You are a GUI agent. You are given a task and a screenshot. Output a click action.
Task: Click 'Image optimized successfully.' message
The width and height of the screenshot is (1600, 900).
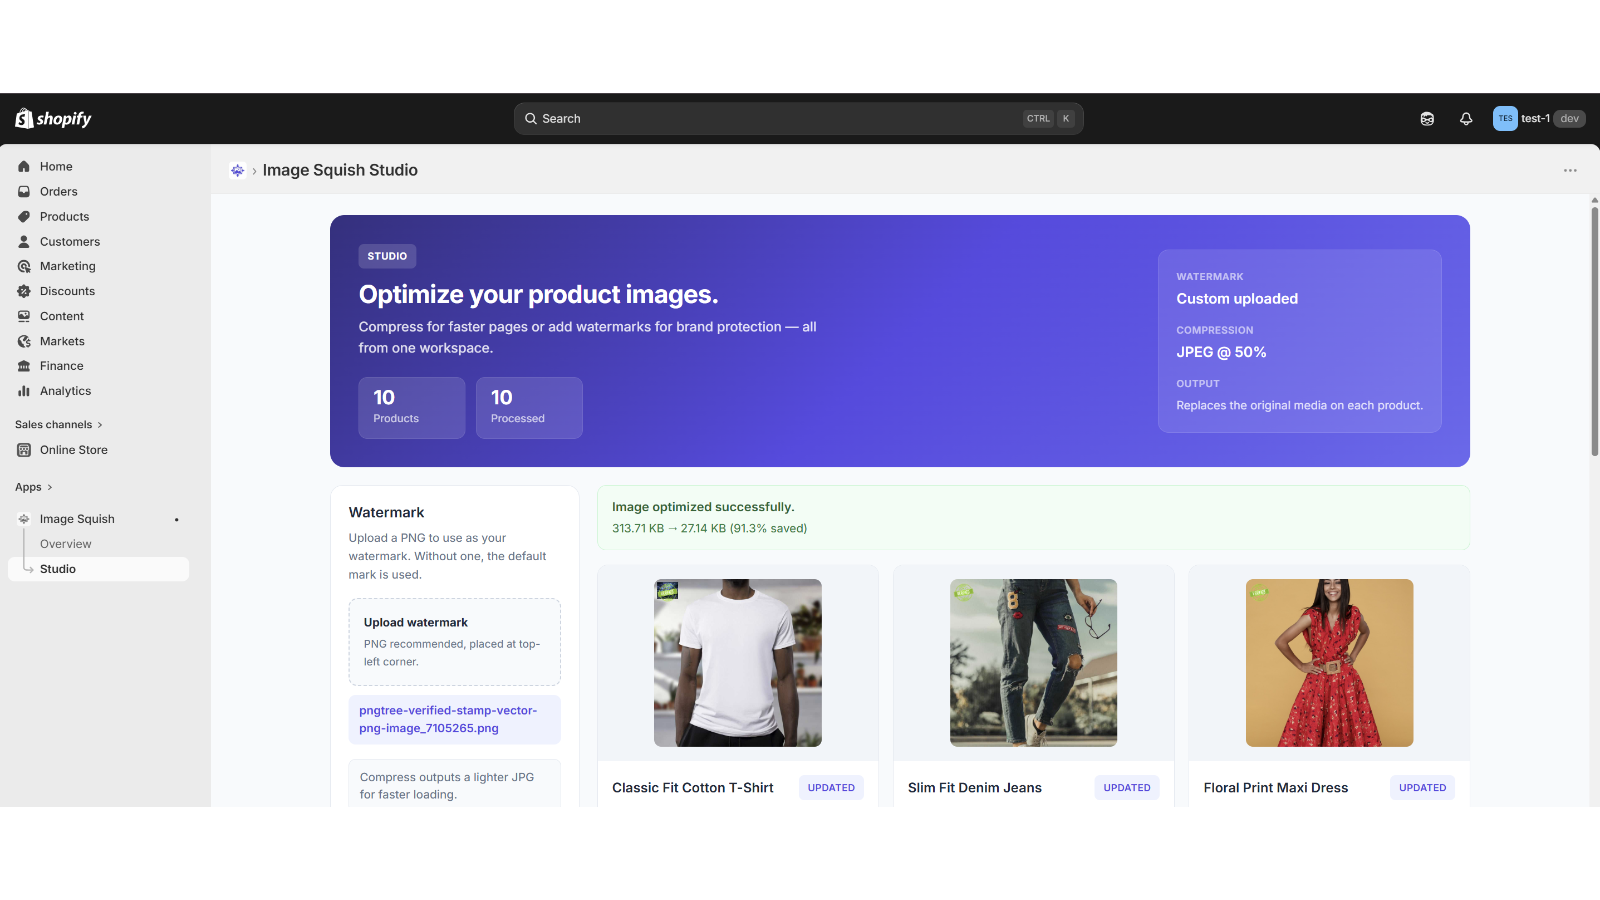(703, 507)
